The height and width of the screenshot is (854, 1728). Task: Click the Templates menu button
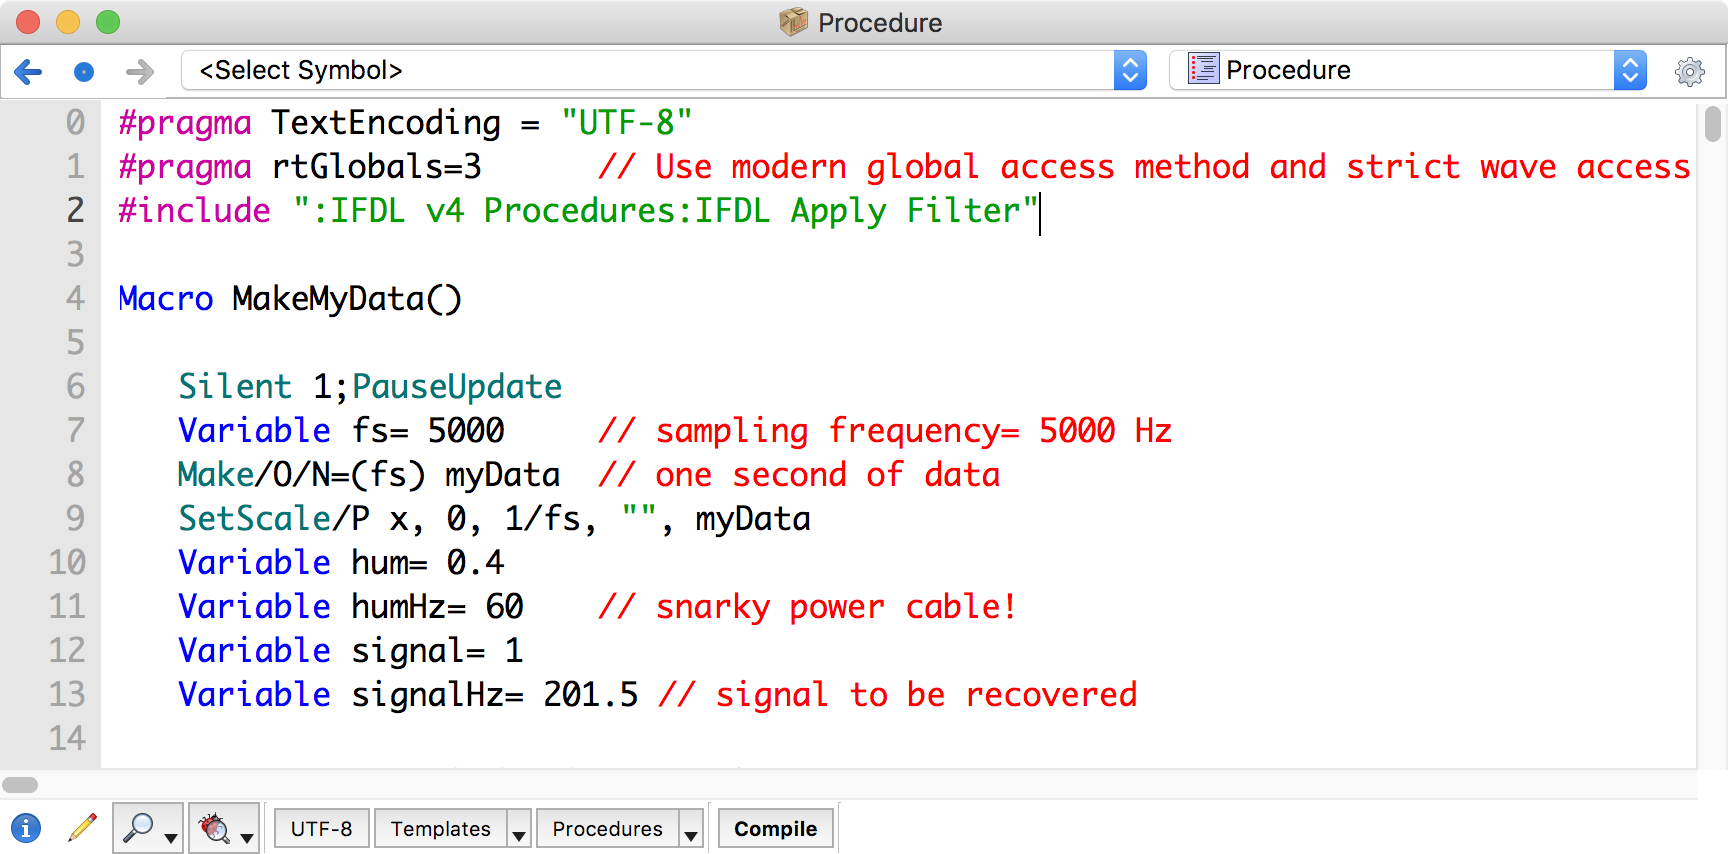point(440,829)
